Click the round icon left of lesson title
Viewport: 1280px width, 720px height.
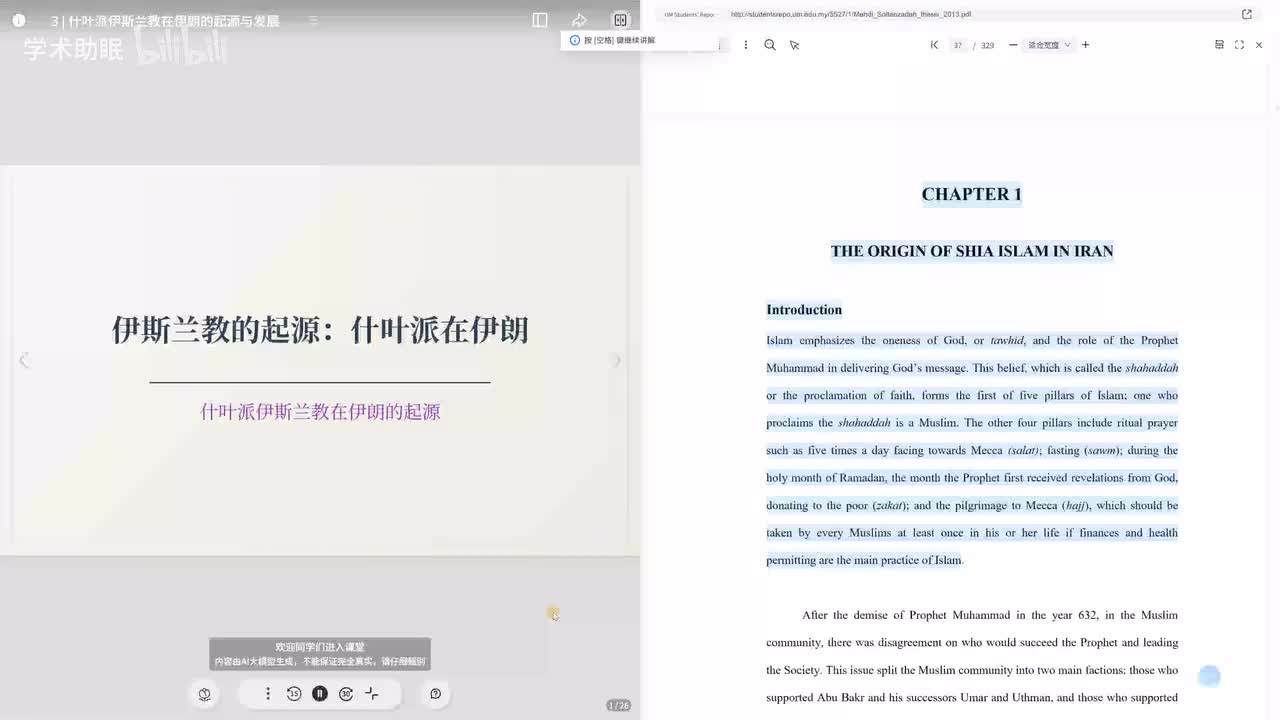(x=18, y=20)
